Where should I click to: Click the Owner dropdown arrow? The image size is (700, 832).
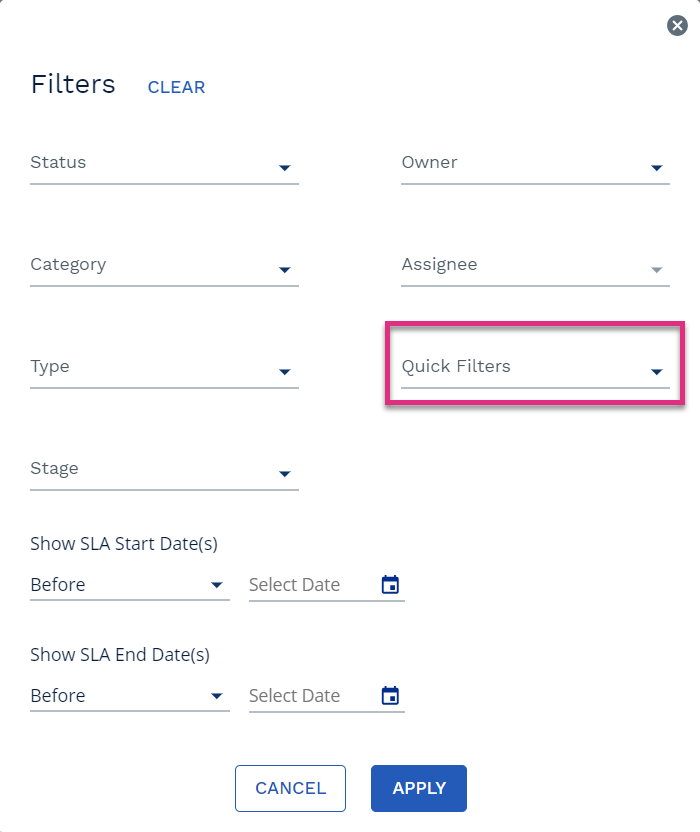656,168
